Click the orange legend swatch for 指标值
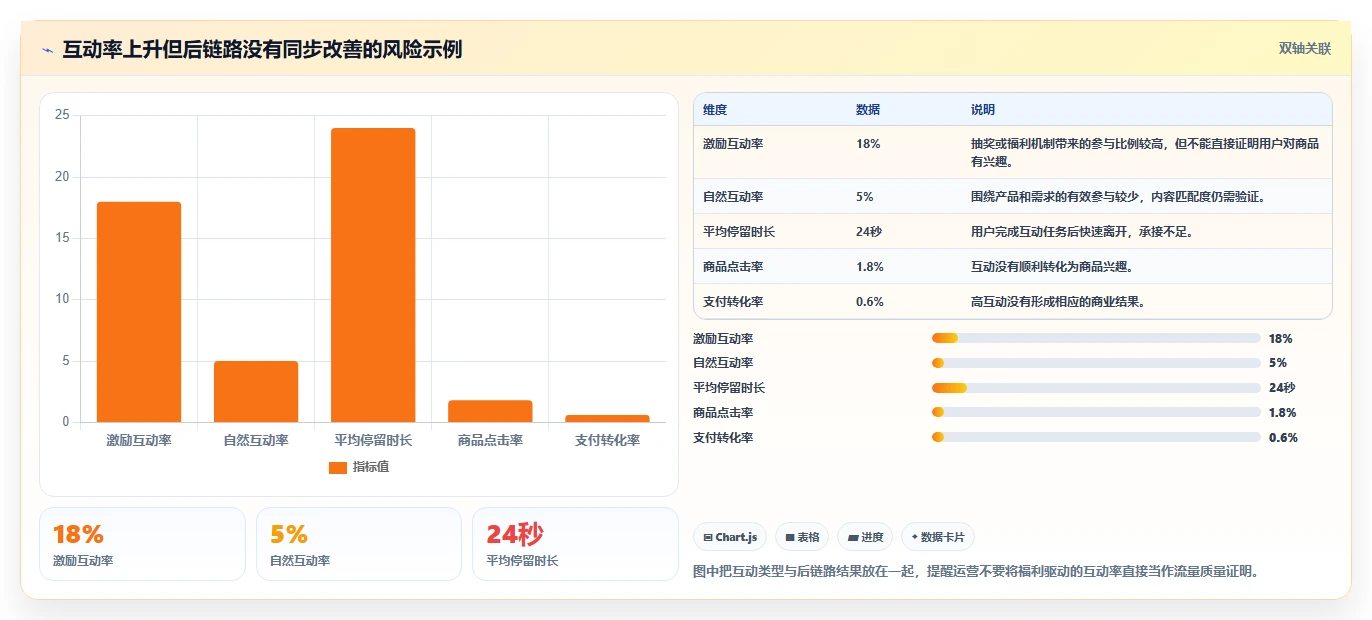This screenshot has height=620, width=1372. pos(338,467)
